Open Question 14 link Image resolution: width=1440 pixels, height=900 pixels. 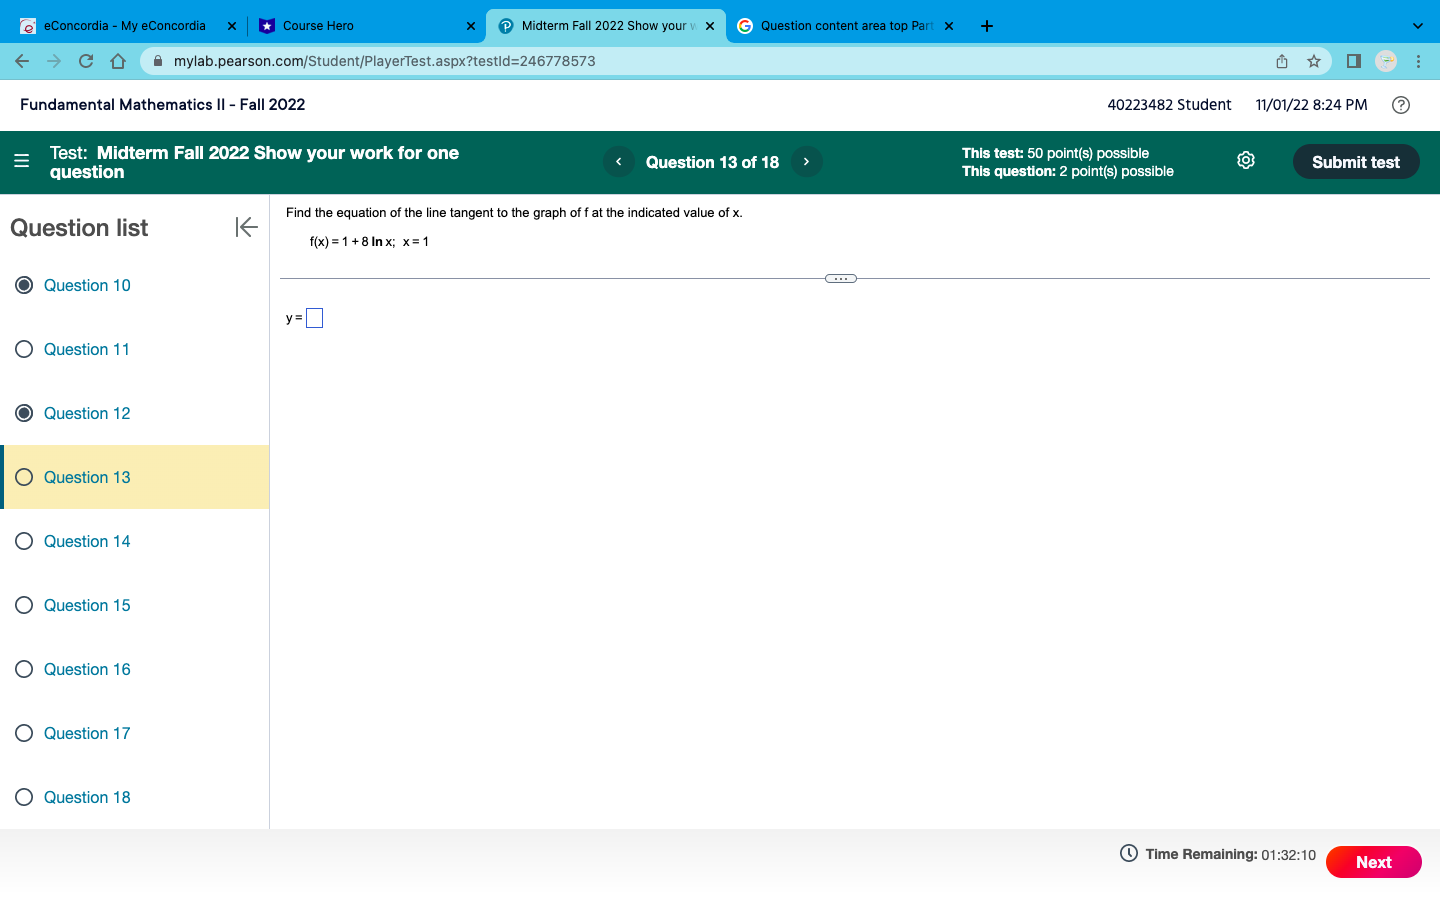(x=87, y=541)
